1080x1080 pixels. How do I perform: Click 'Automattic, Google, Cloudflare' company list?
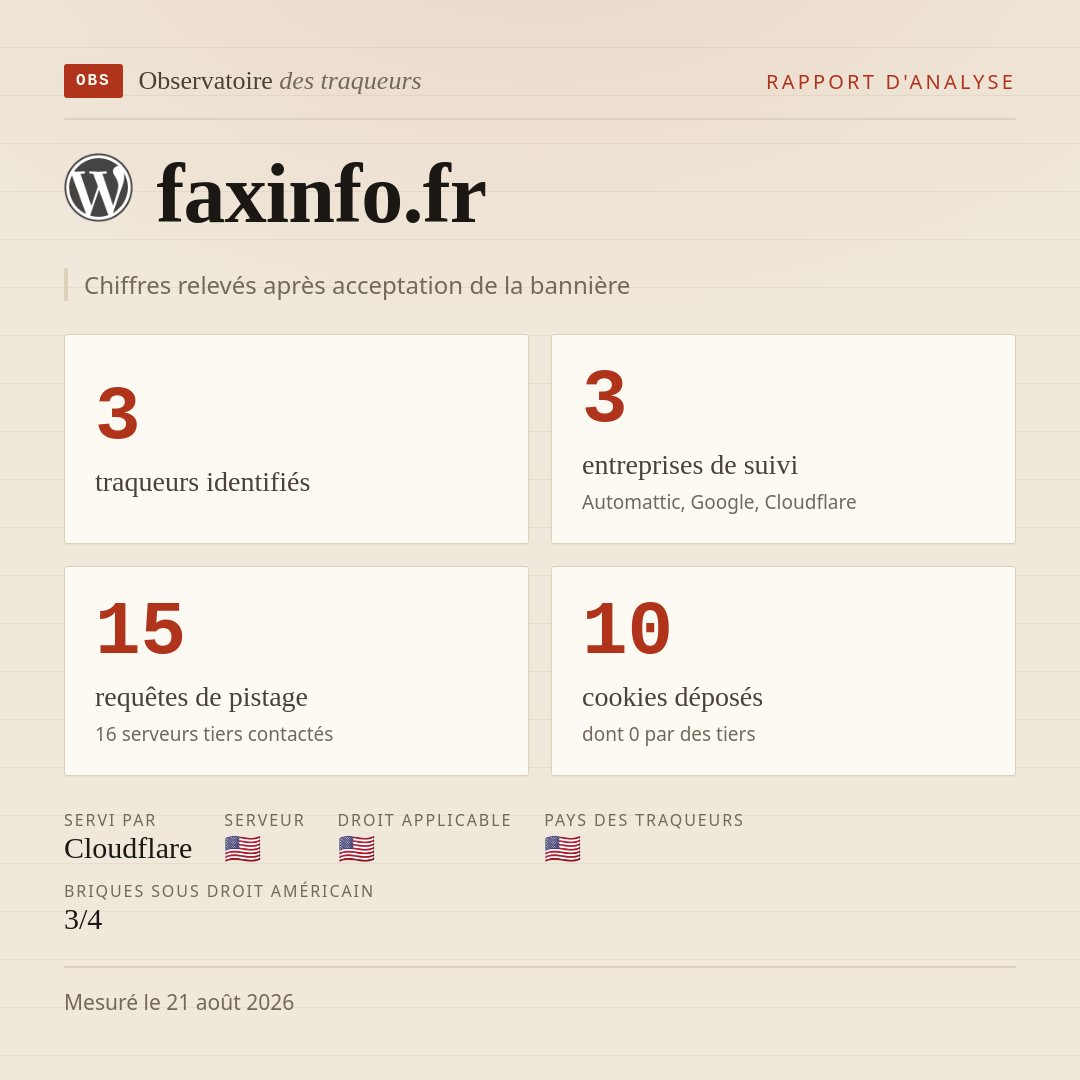[719, 502]
